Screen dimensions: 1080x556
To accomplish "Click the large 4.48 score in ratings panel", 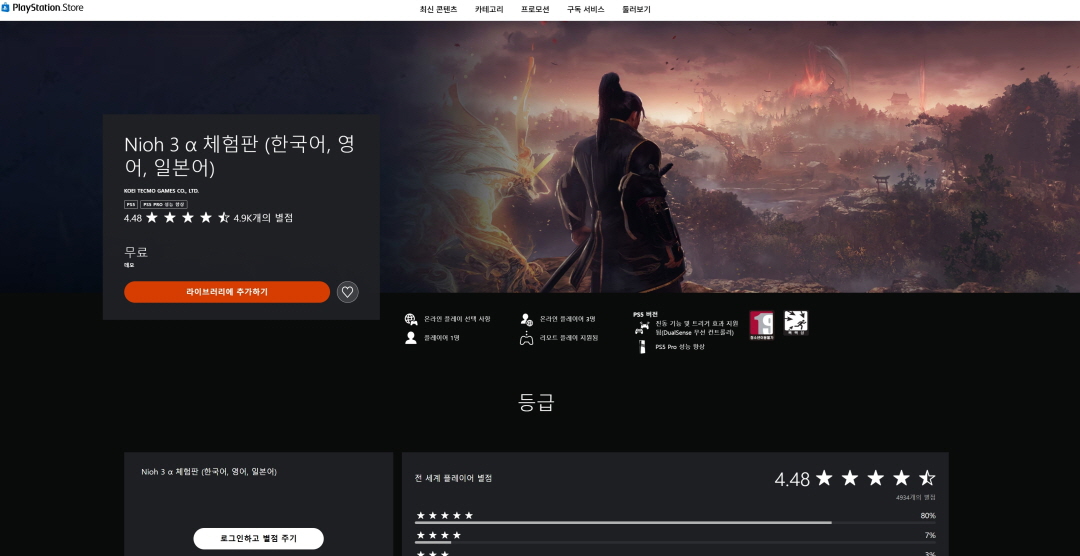I will [792, 480].
